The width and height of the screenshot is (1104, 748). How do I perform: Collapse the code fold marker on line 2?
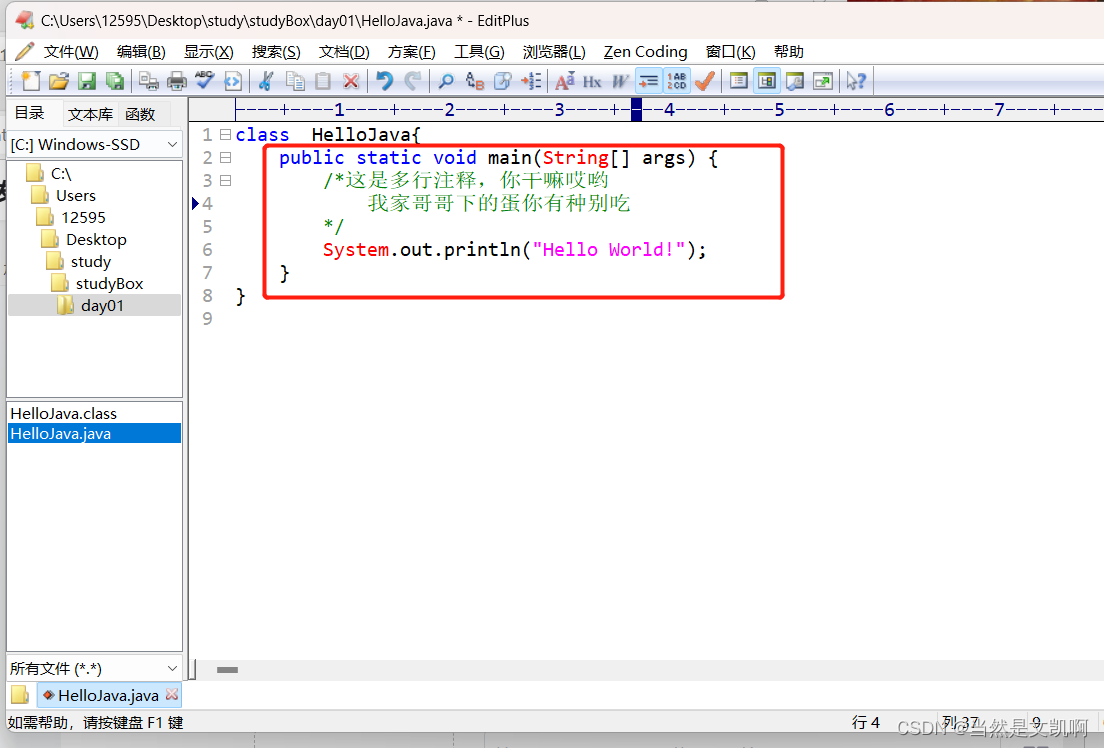pos(227,157)
